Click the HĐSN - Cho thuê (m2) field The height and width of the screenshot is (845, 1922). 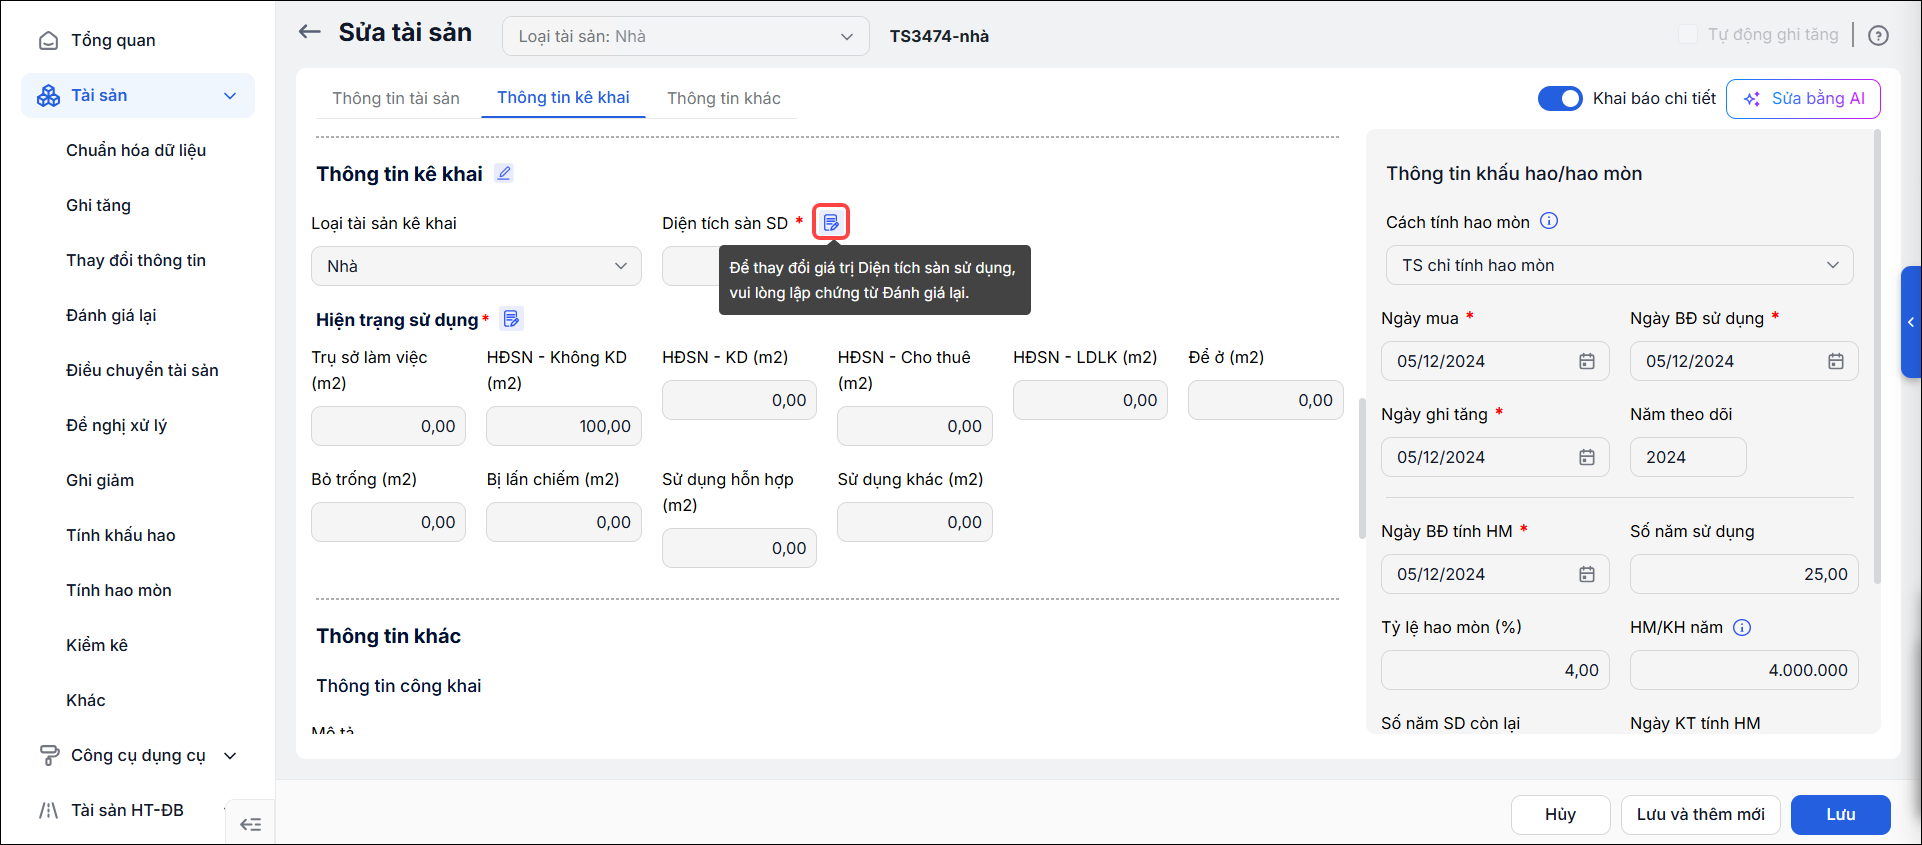(914, 426)
